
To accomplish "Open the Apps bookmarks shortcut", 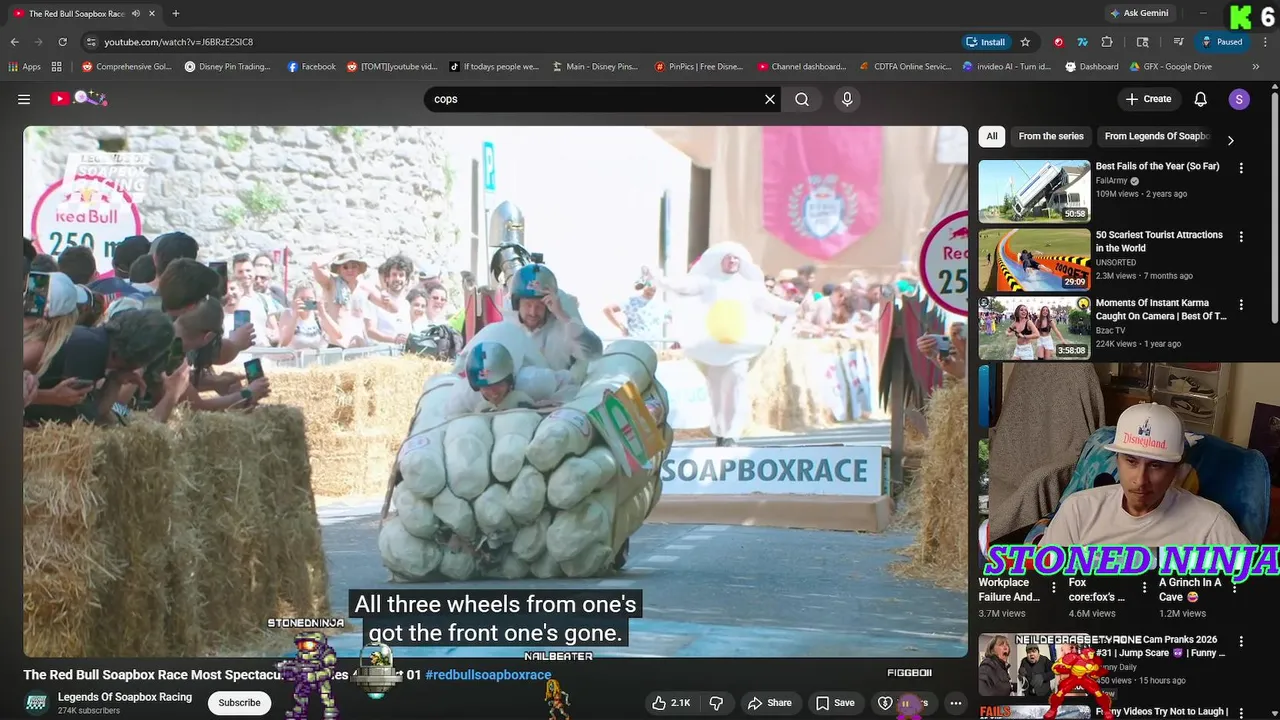I will coord(24,67).
